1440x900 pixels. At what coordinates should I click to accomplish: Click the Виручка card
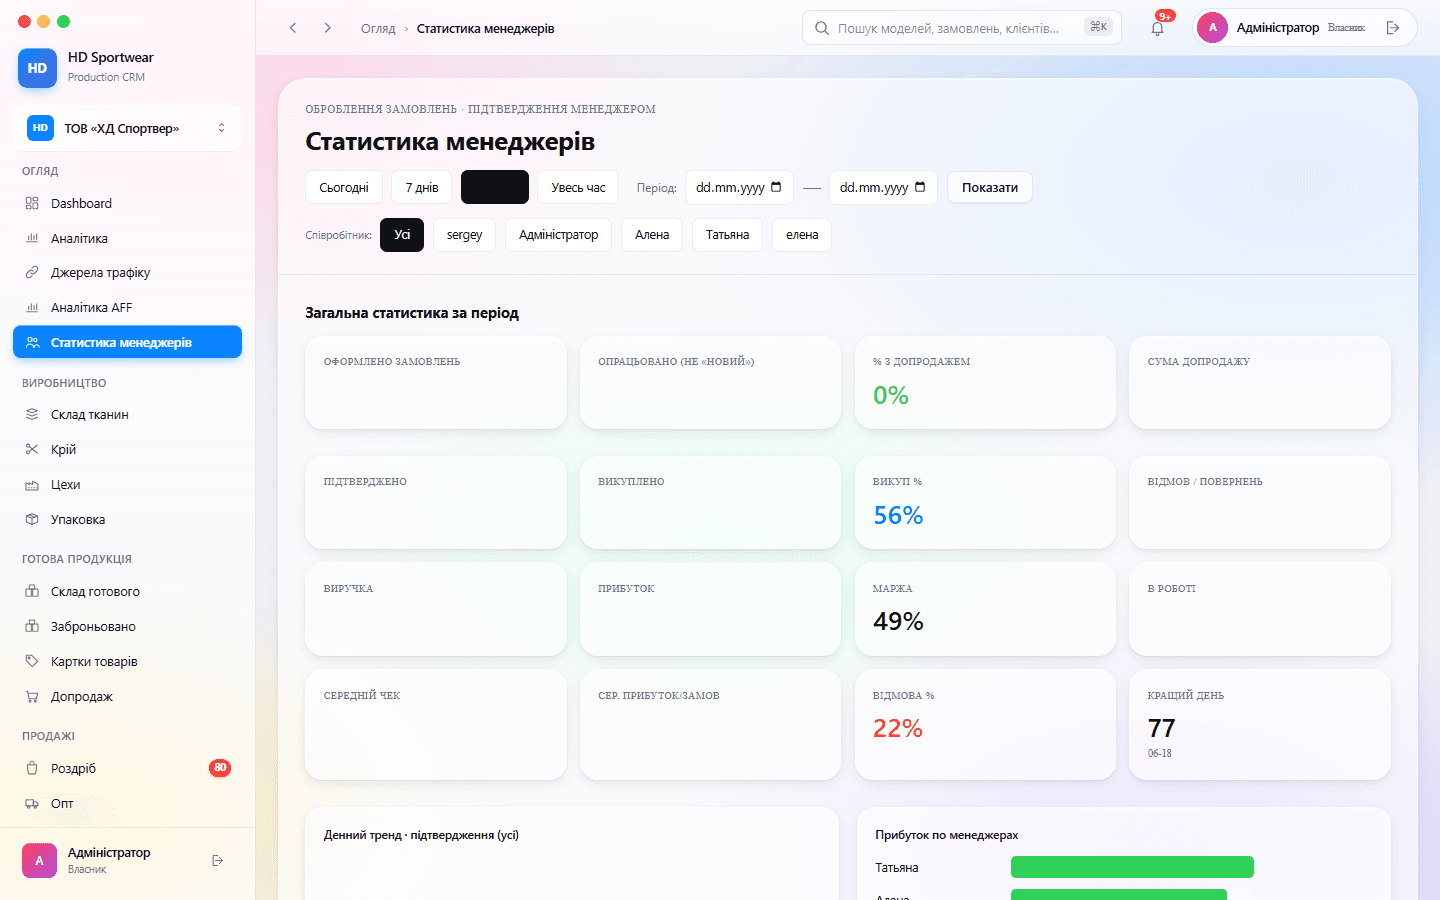(436, 609)
